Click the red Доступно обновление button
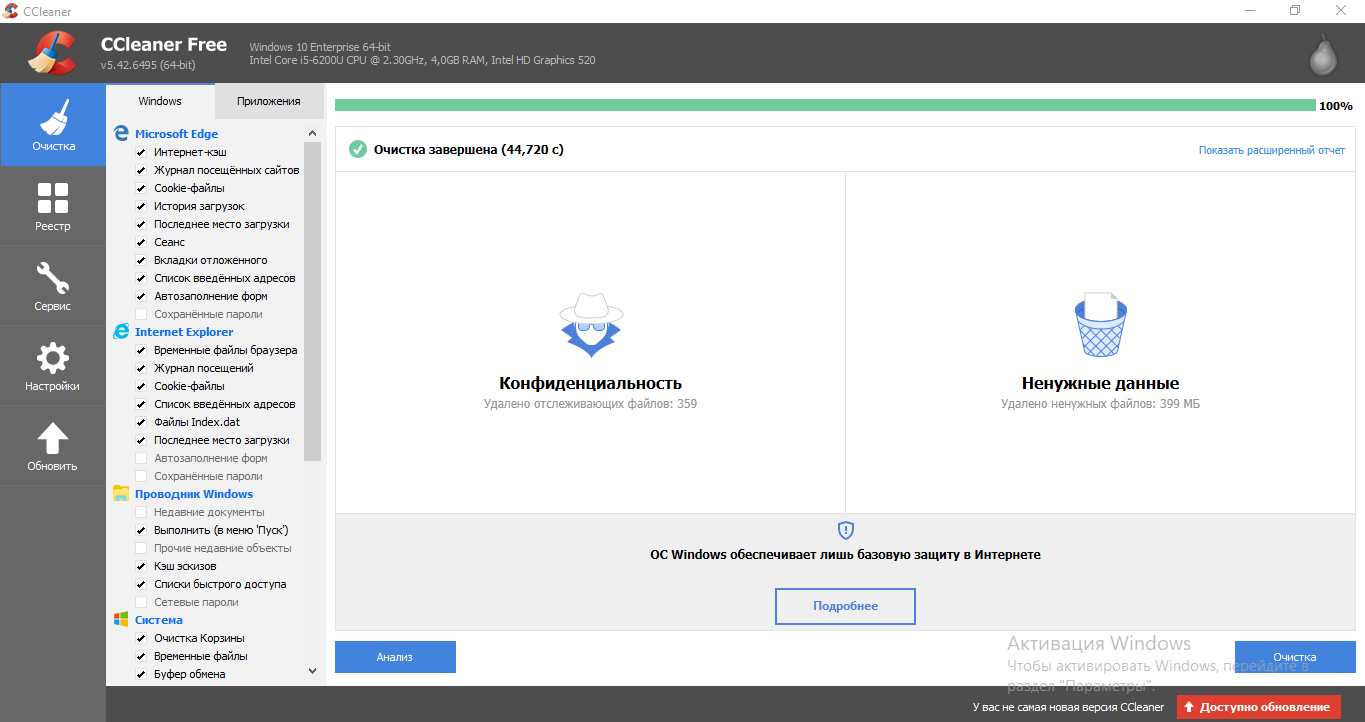The height and width of the screenshot is (722, 1365). click(1258, 707)
